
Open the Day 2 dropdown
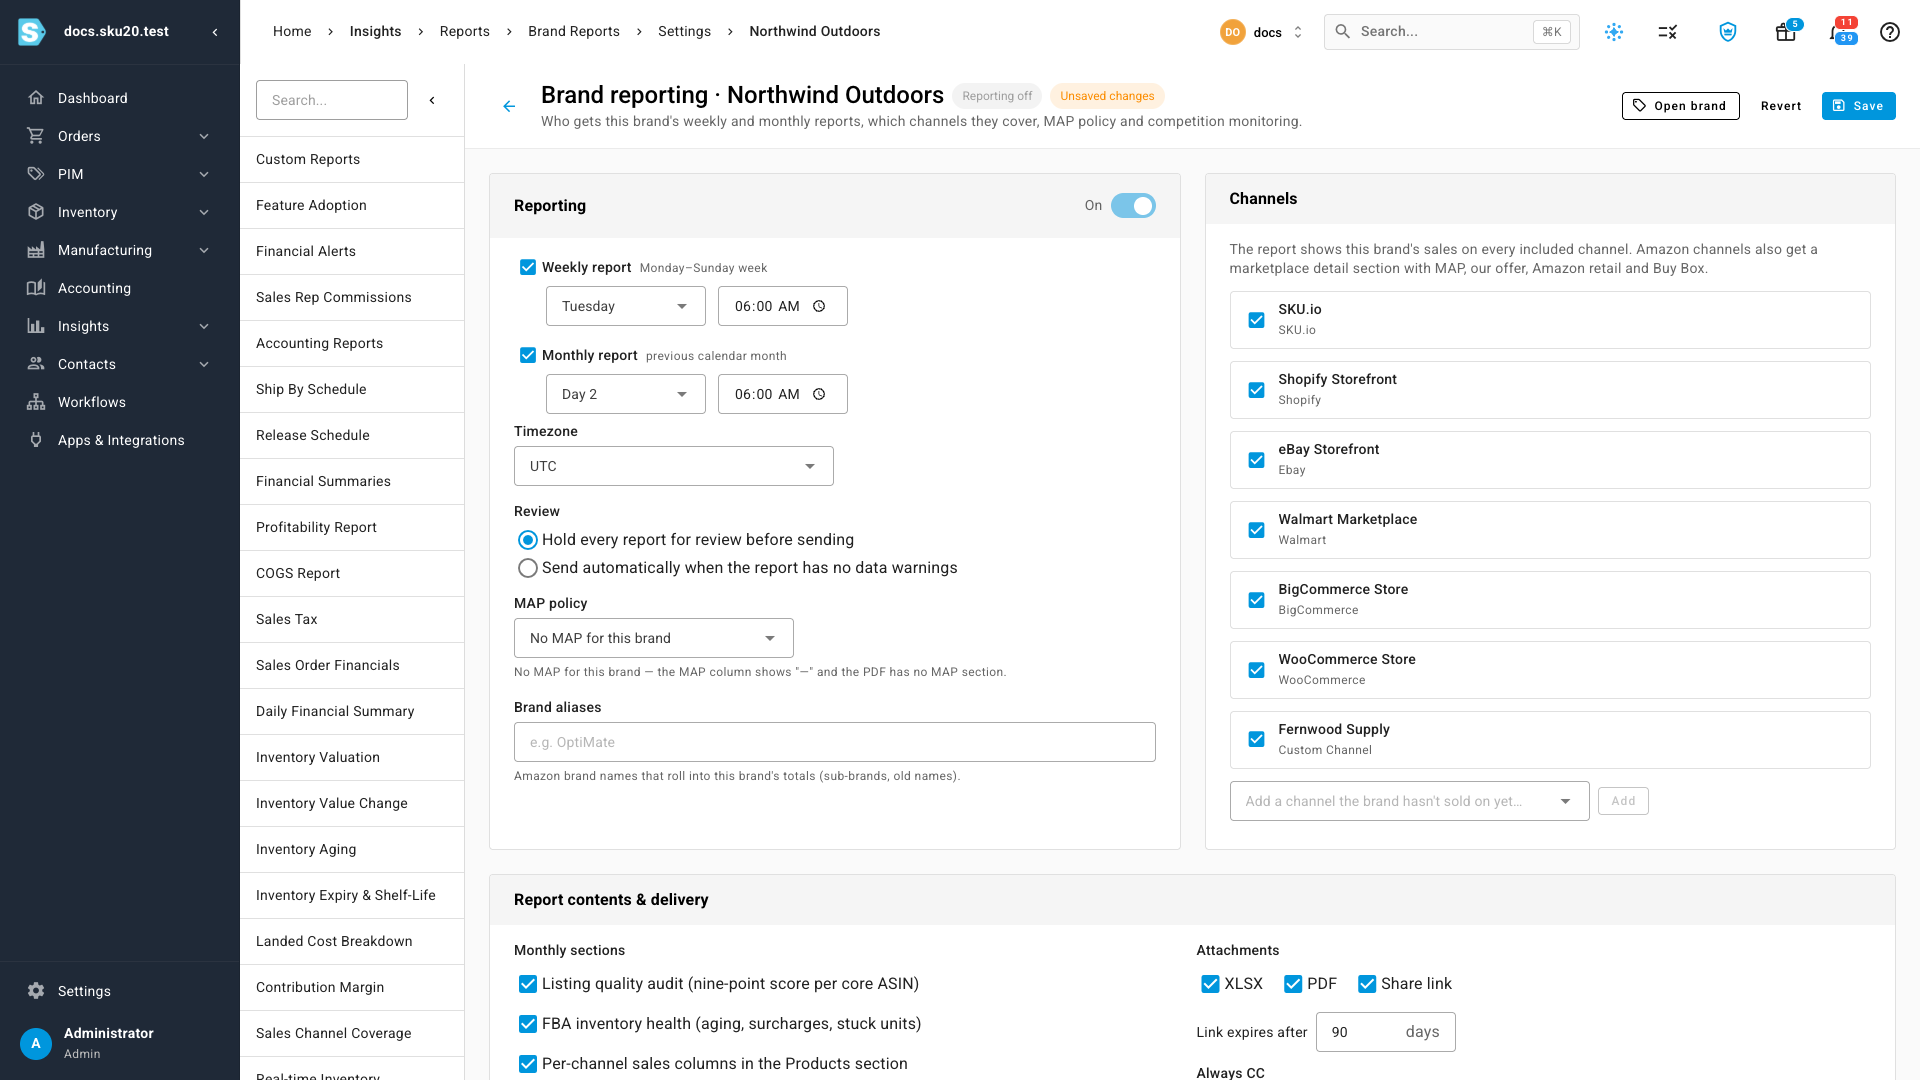tap(626, 394)
